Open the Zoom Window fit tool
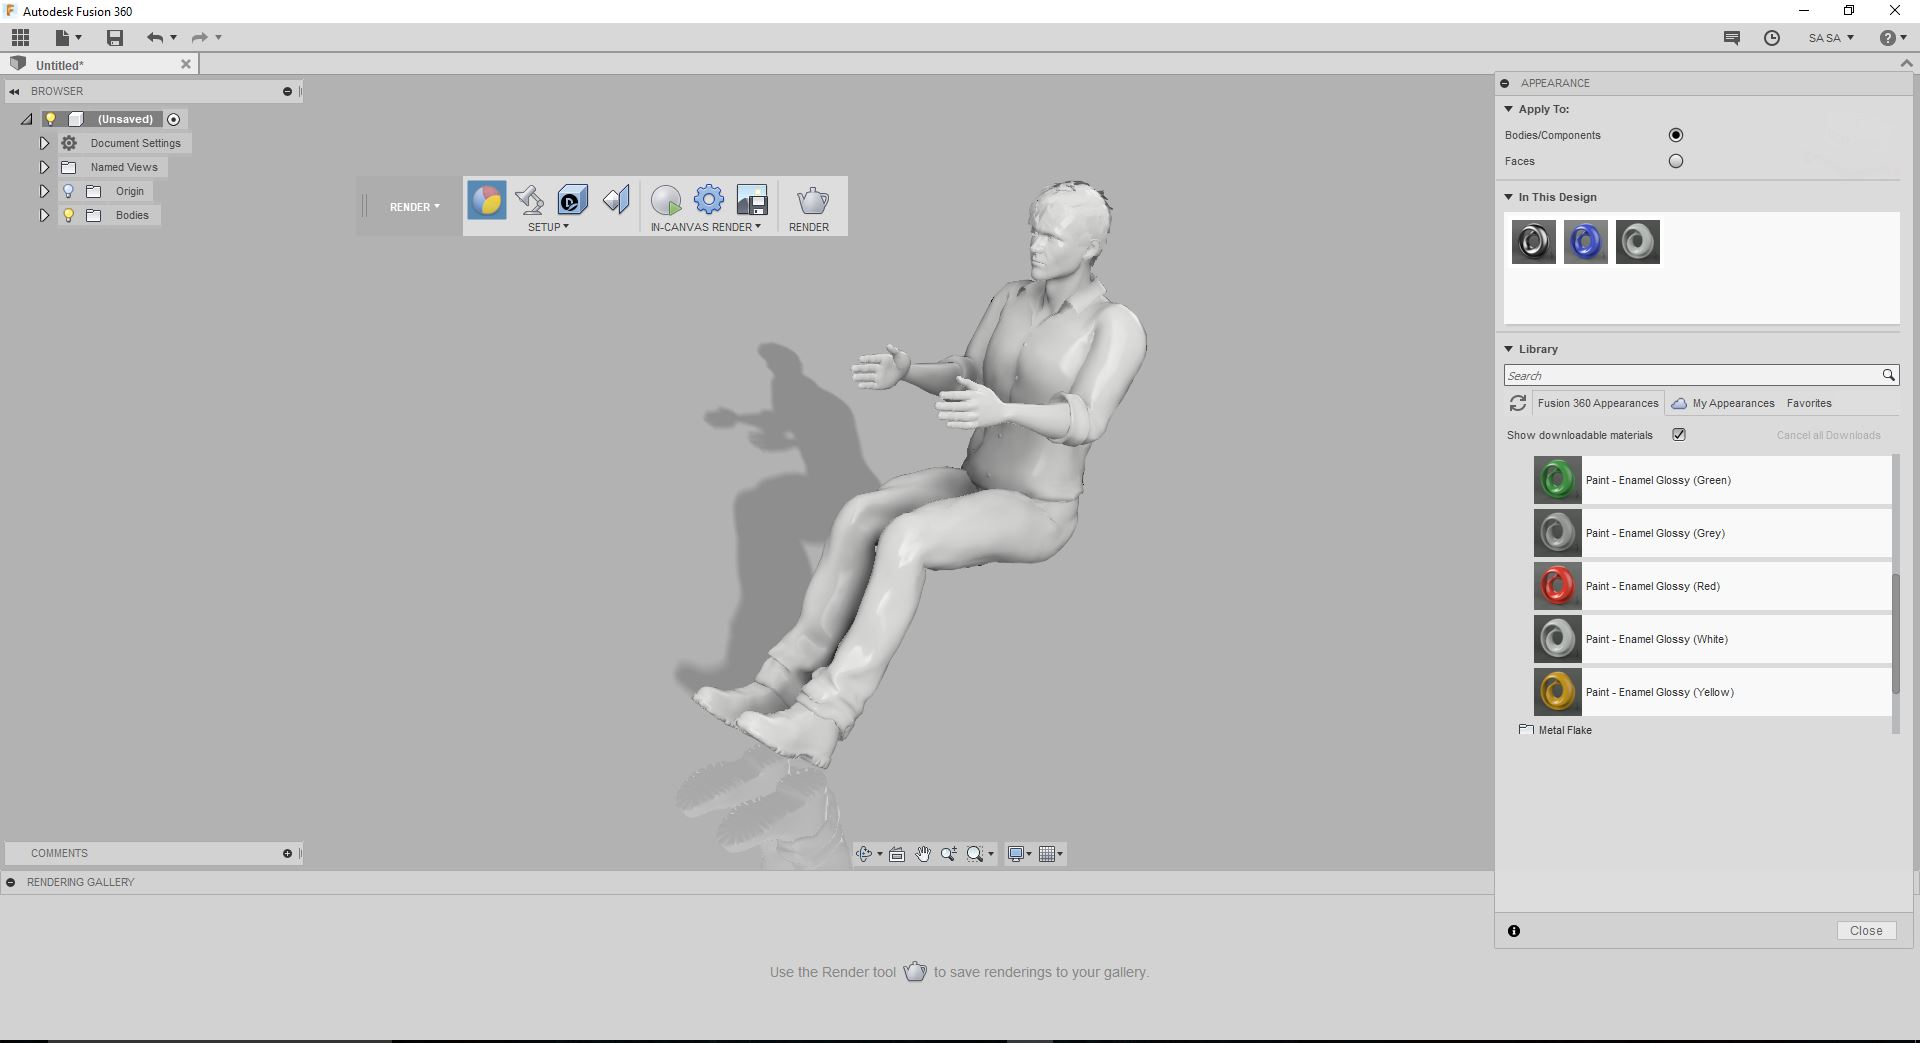Image resolution: width=1920 pixels, height=1043 pixels. click(975, 854)
